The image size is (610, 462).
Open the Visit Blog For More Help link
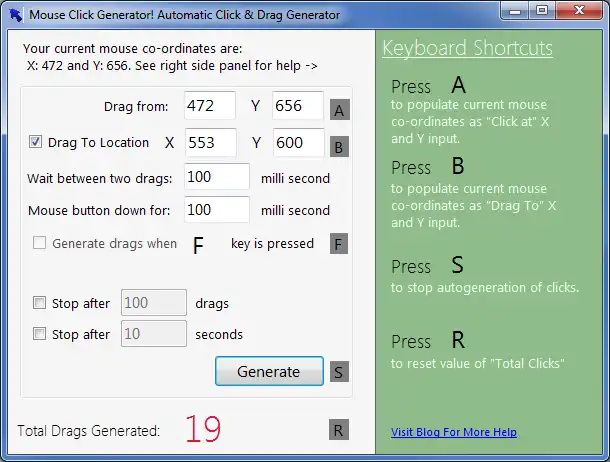(454, 432)
